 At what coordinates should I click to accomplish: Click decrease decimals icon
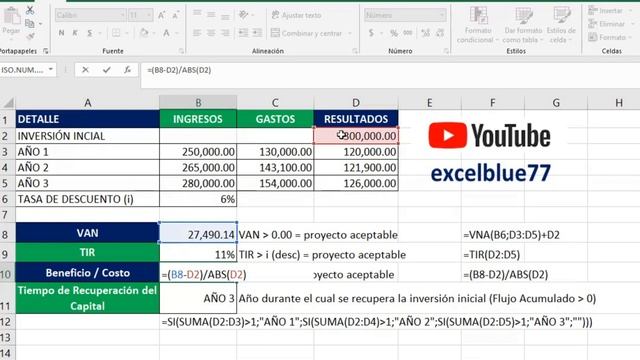tap(440, 33)
